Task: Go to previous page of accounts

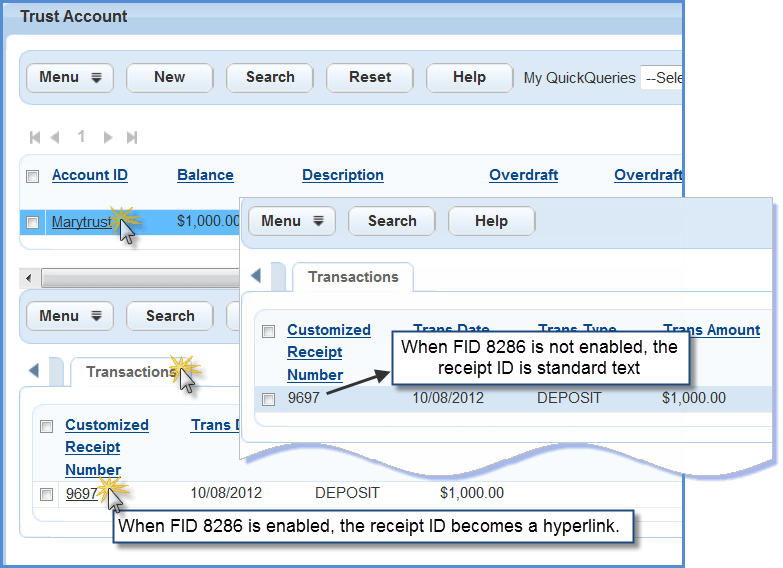Action: pyautogui.click(x=55, y=137)
